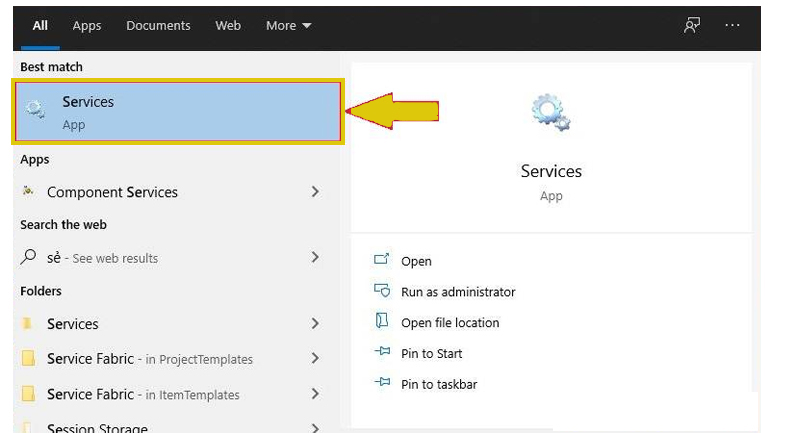Click the Open file location icon

click(382, 321)
